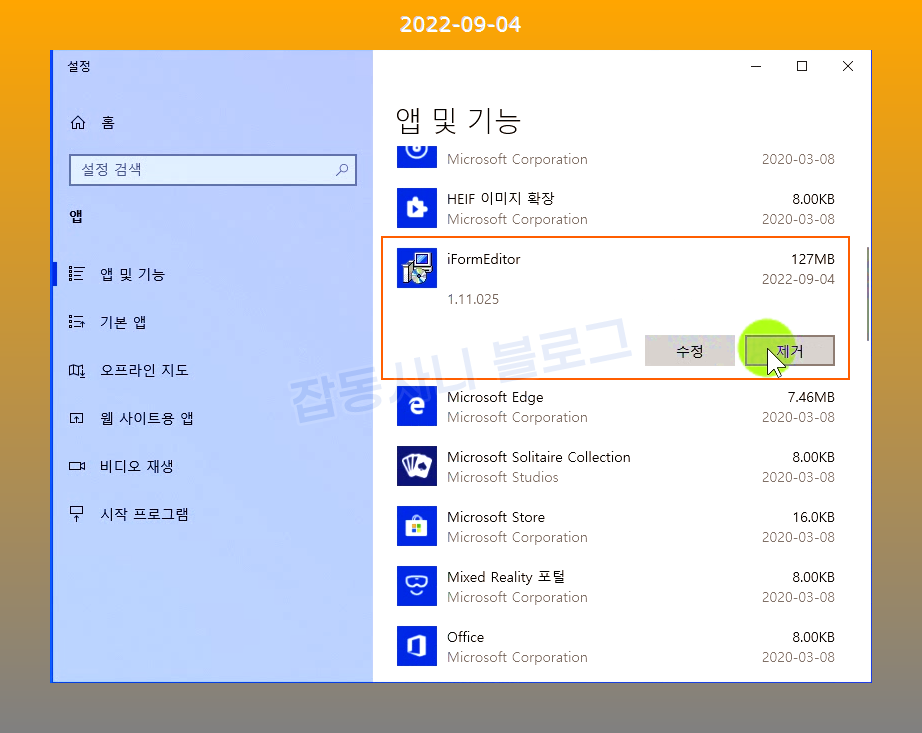The height and width of the screenshot is (733, 922).
Task: Select the Video playback camera icon
Action: [x=76, y=466]
